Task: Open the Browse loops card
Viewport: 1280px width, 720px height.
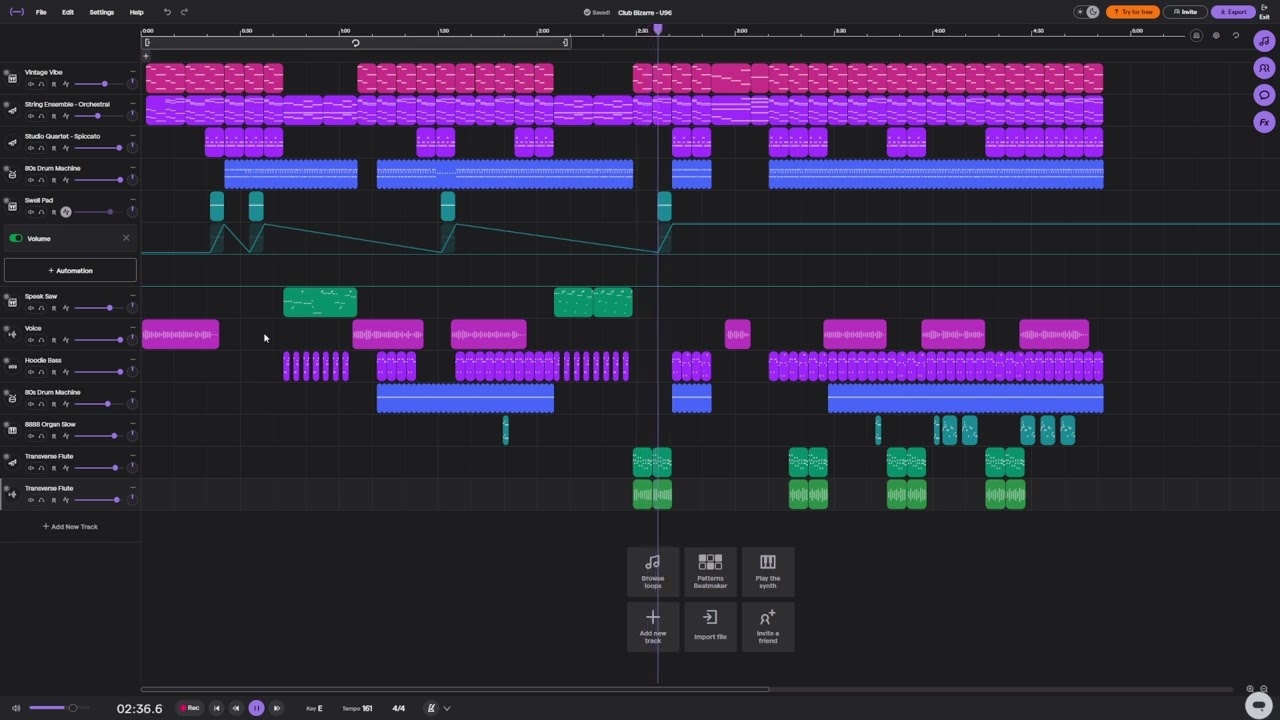Action: 652,572
